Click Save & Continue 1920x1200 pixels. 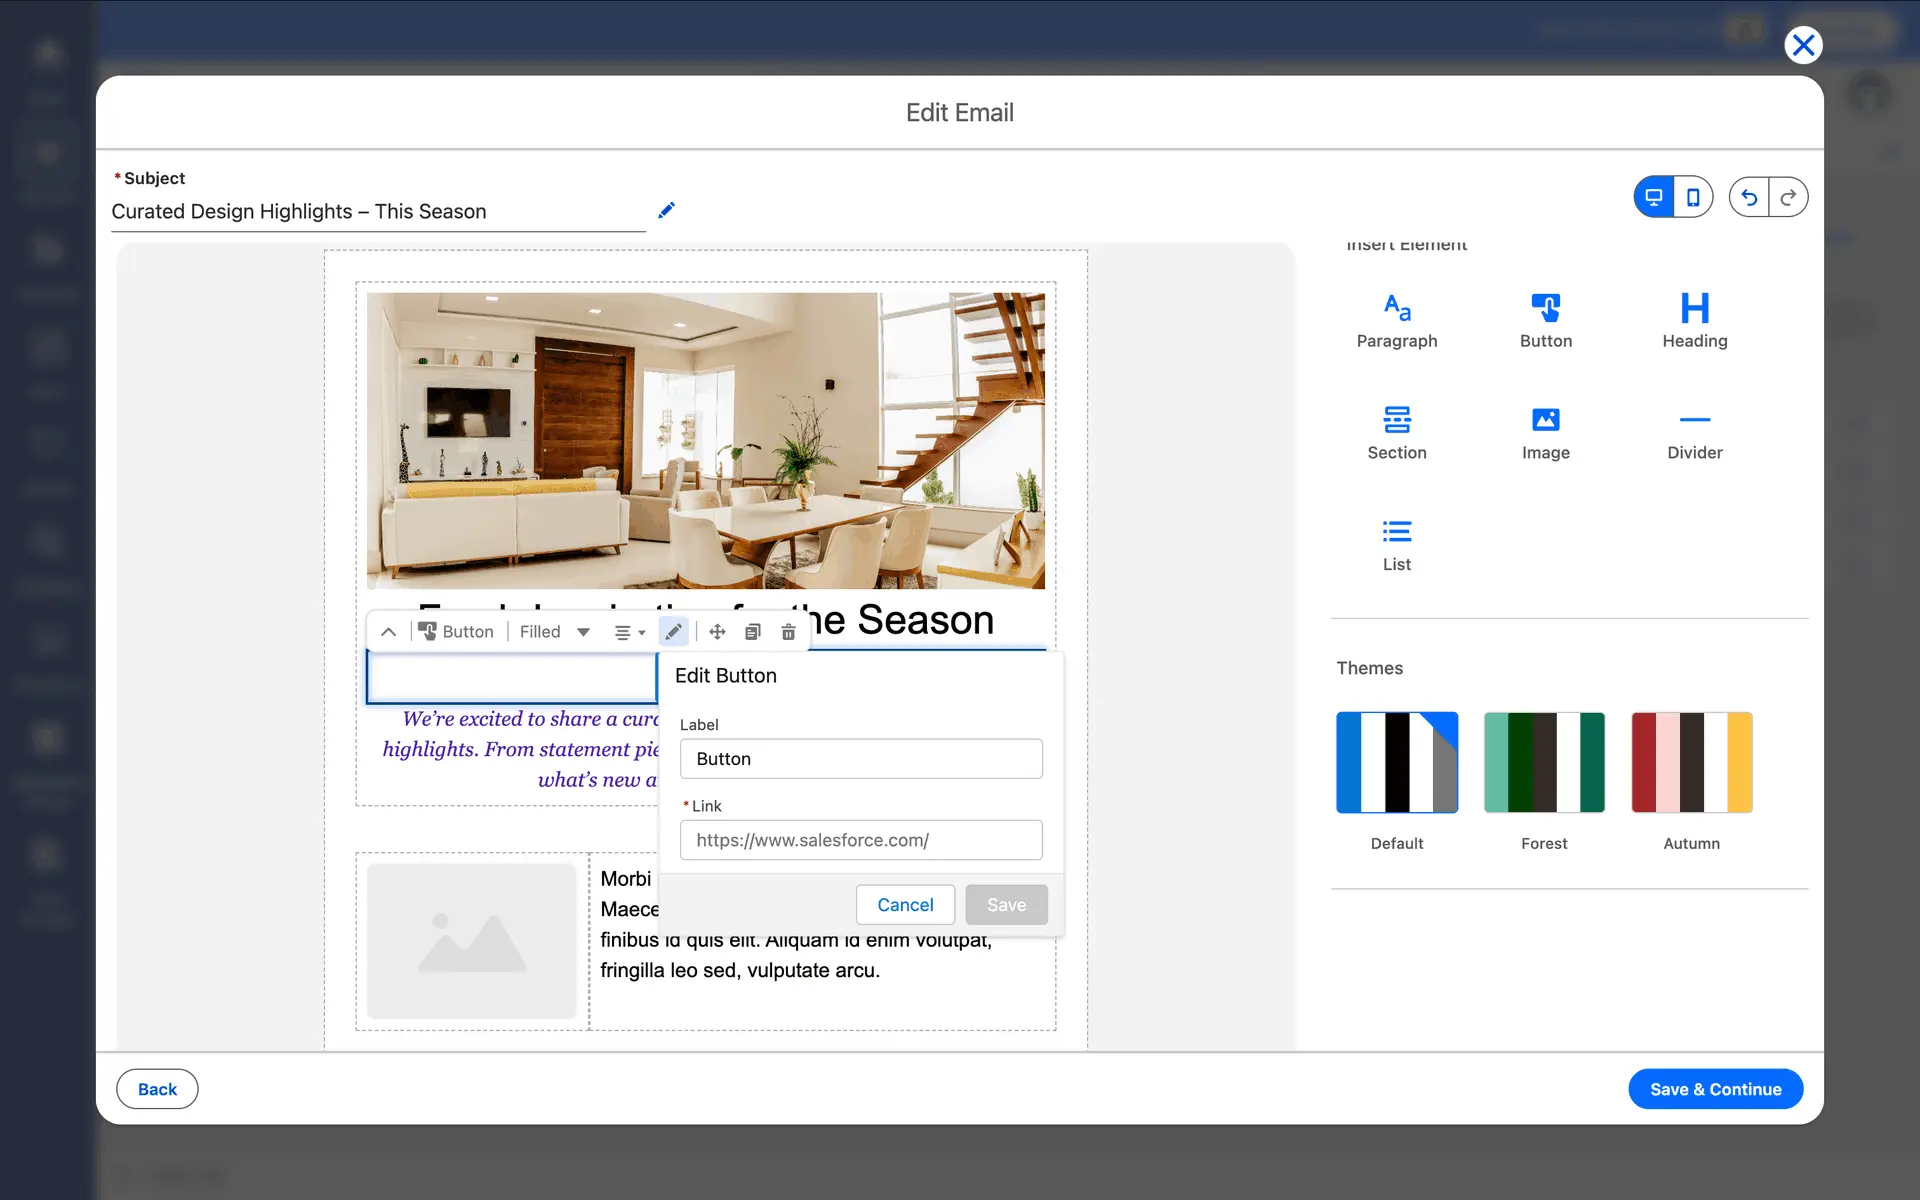(1714, 1089)
